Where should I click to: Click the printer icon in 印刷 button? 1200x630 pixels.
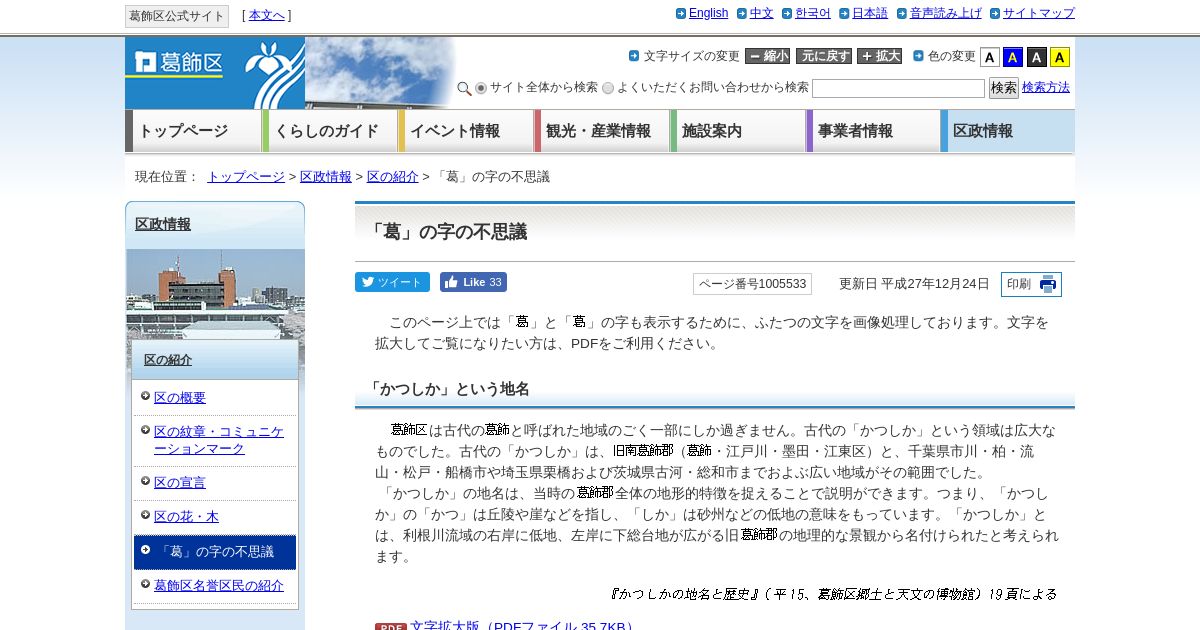click(x=1047, y=285)
